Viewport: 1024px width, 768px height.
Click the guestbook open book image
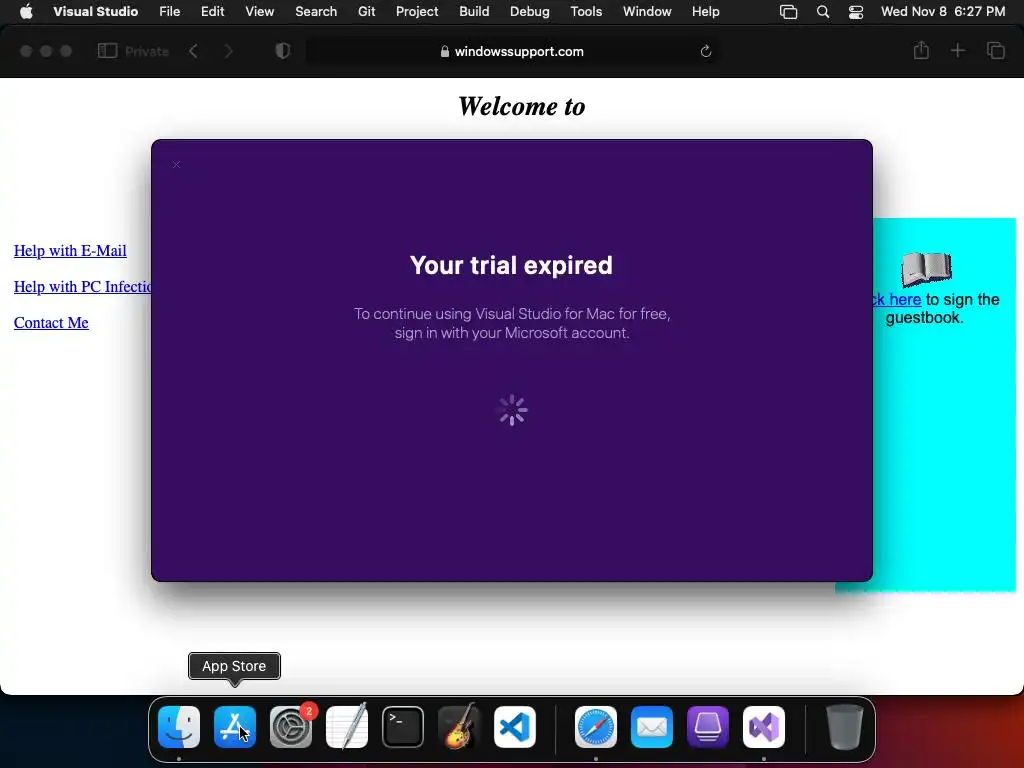click(x=926, y=269)
